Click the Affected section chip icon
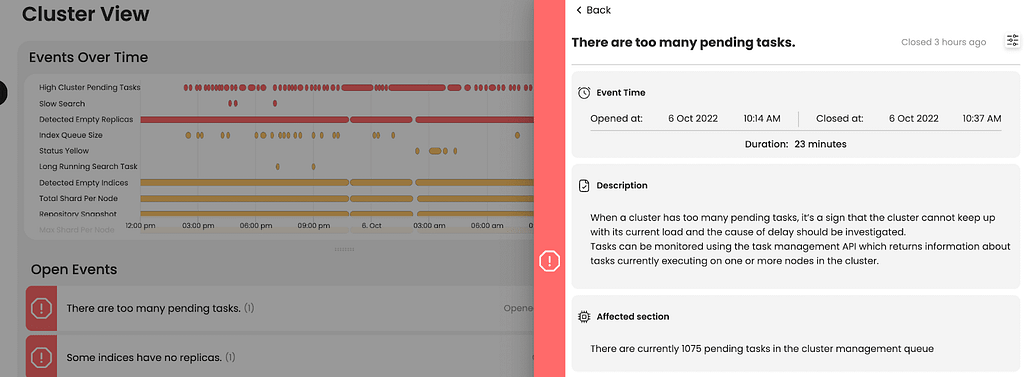The width and height of the screenshot is (1024, 377). point(584,317)
